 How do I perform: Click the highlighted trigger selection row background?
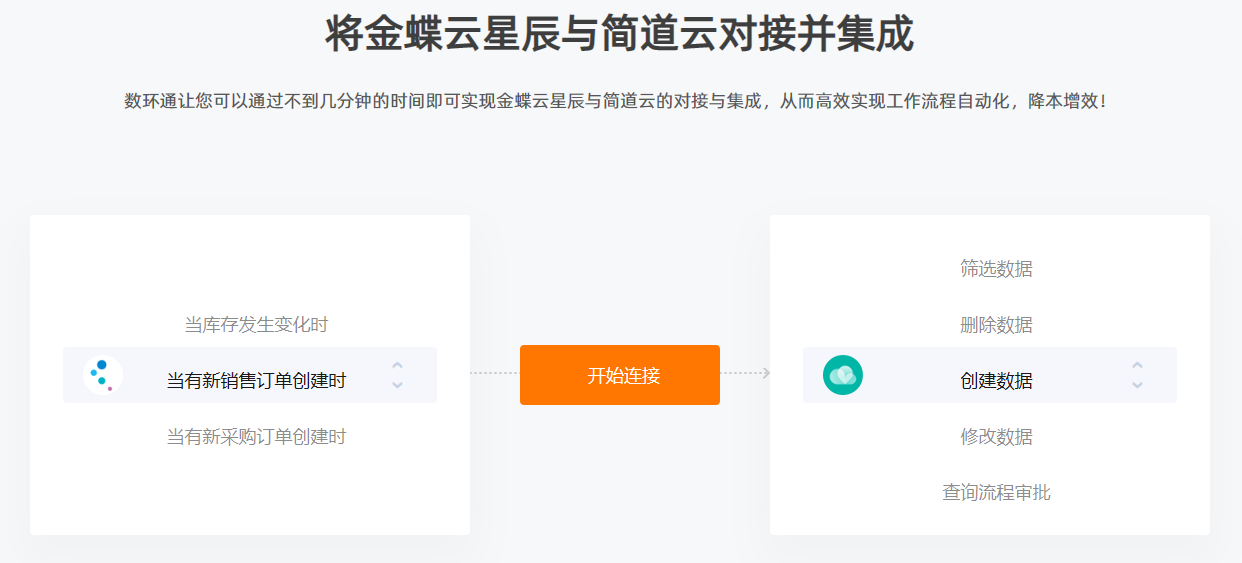coord(250,375)
